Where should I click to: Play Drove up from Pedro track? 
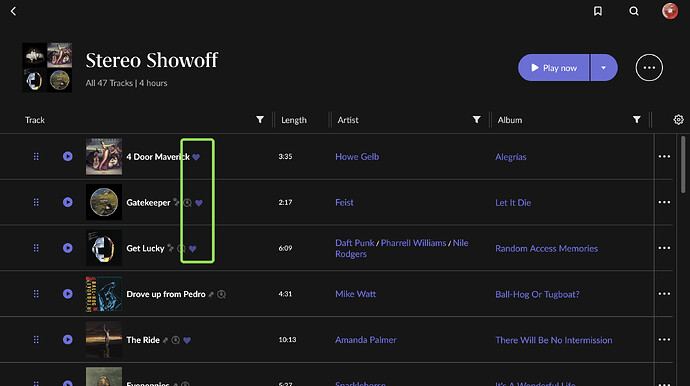pos(67,294)
